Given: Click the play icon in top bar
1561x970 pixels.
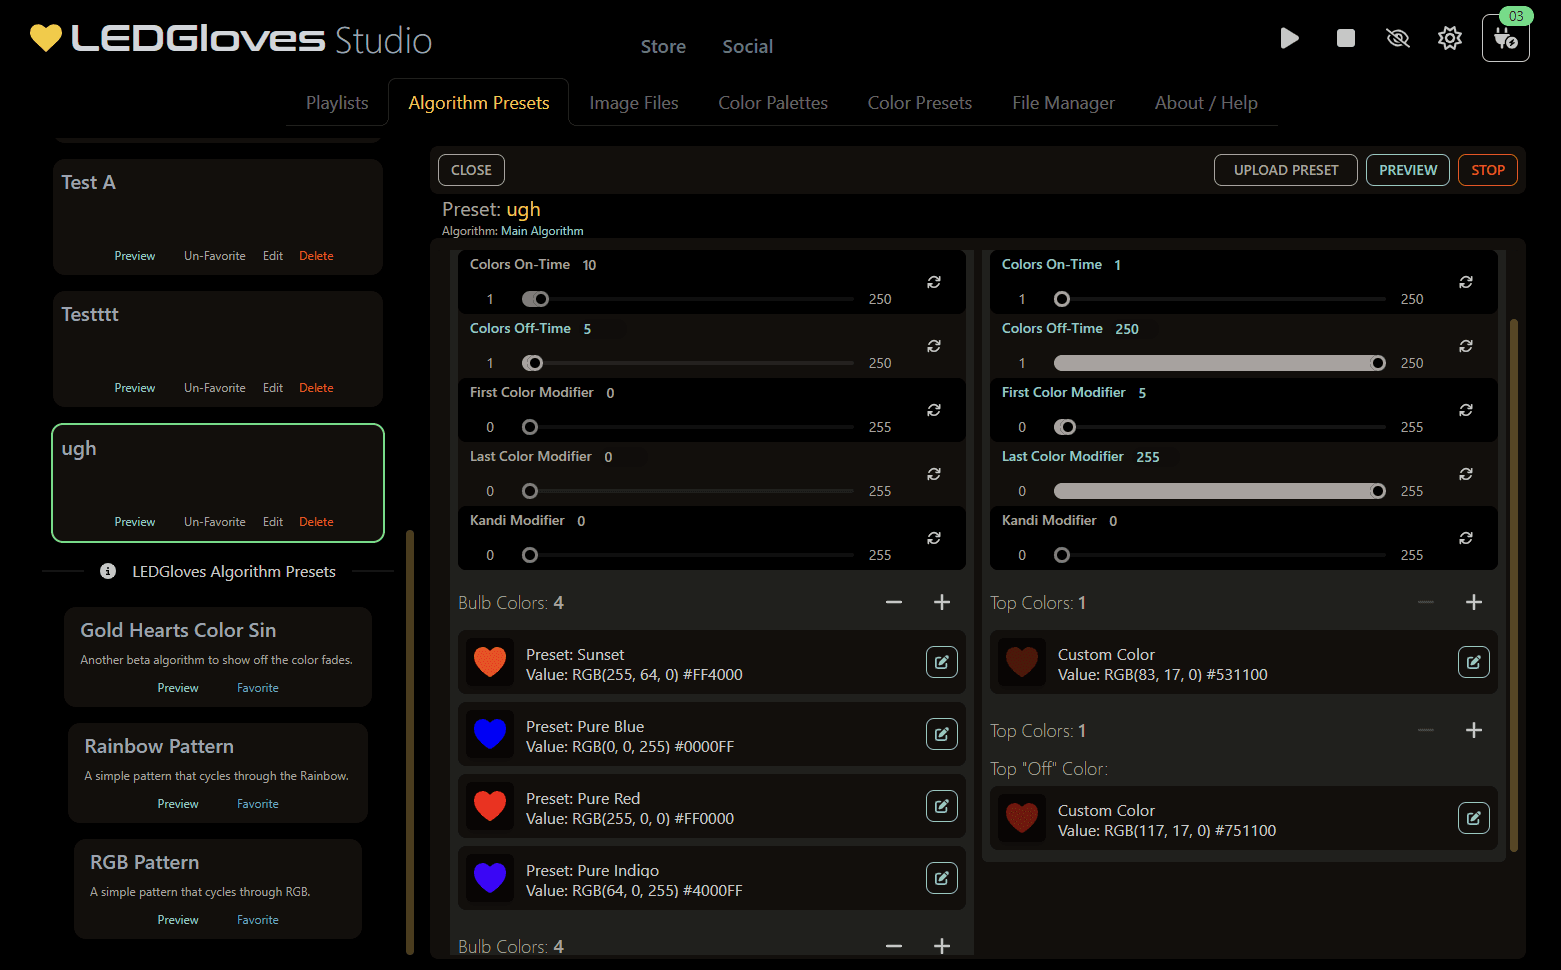Looking at the screenshot, I should click(1289, 38).
